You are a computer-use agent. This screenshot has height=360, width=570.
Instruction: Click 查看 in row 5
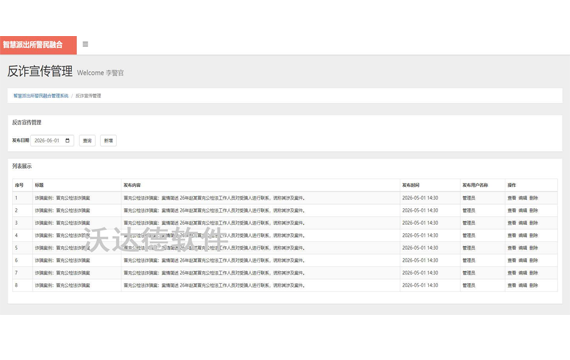point(512,248)
